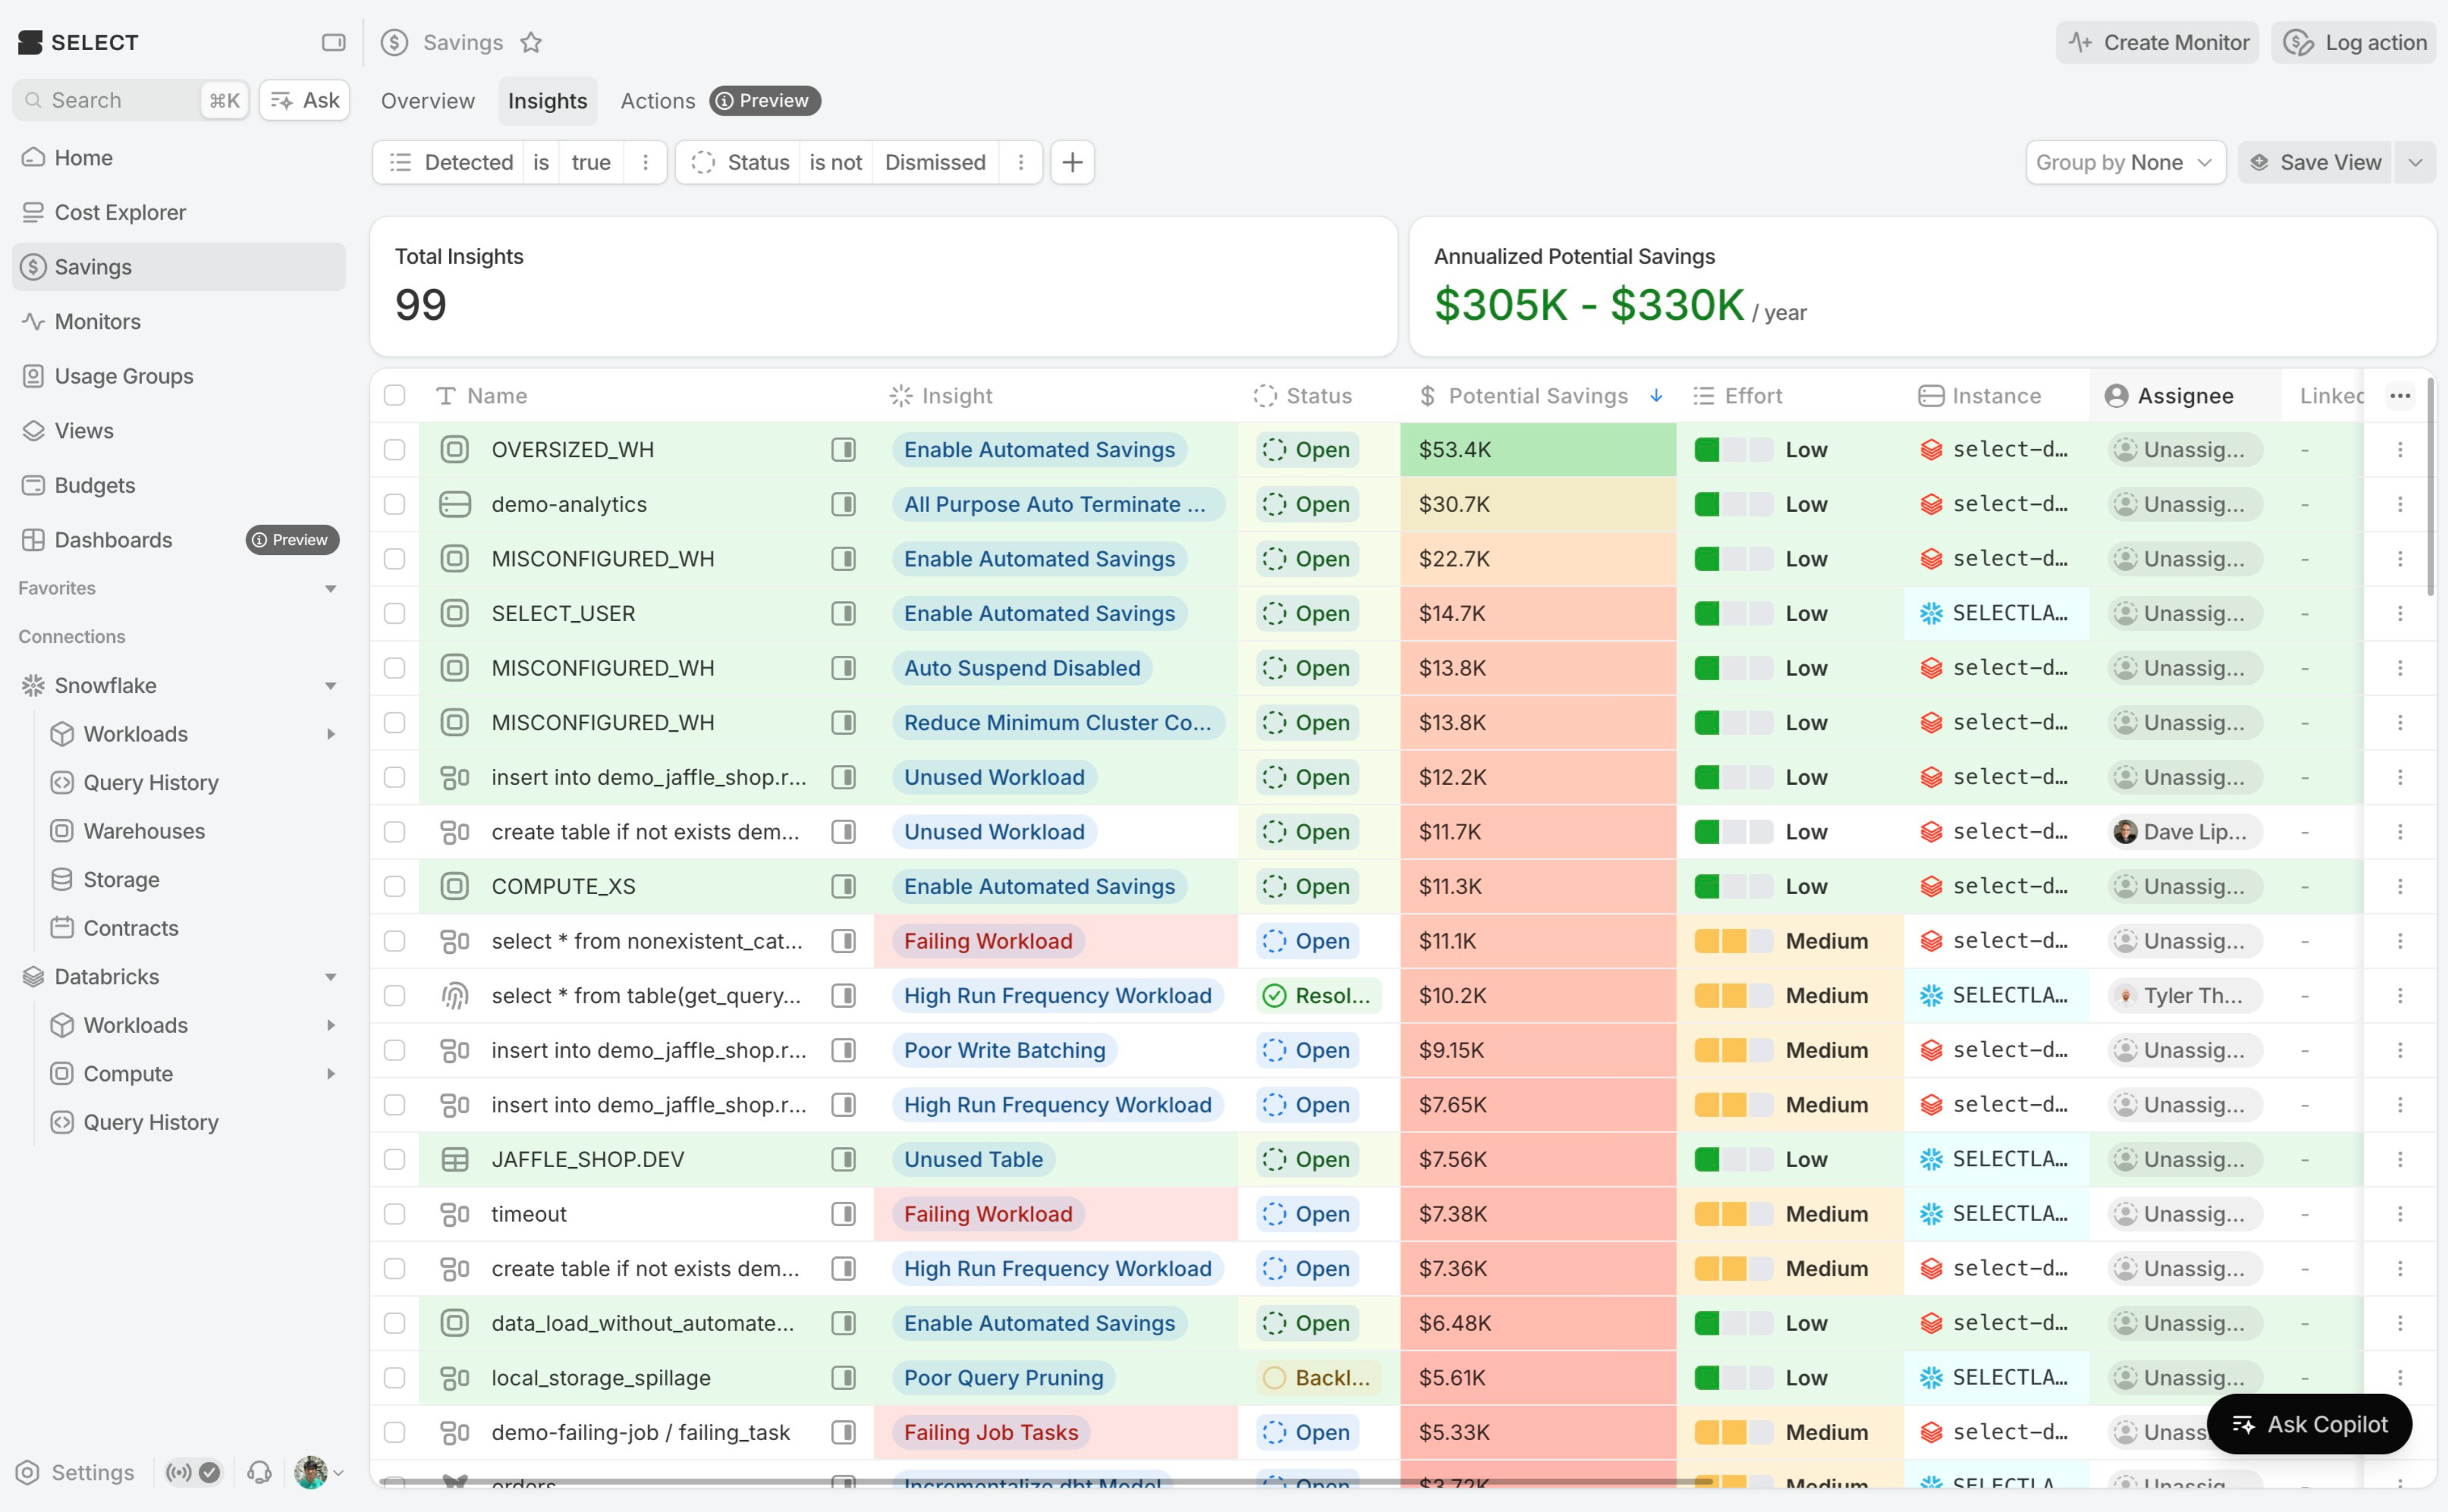Check the local_storage_spillage row checkbox
Viewport: 2448px width, 1512px height.
point(395,1377)
